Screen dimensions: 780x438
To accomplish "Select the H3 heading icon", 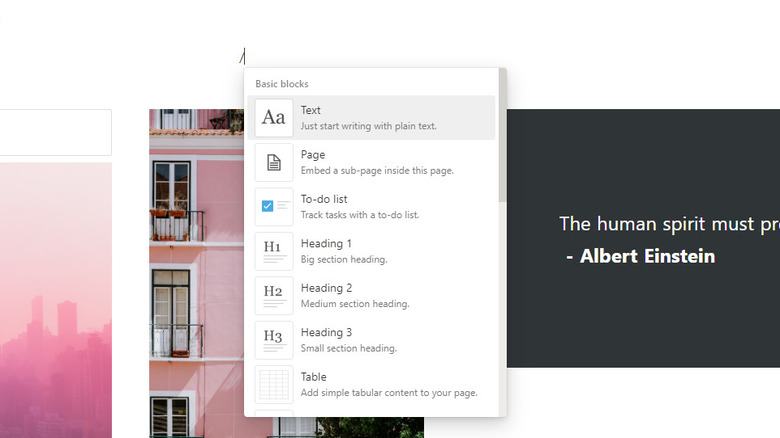I will pos(273,339).
